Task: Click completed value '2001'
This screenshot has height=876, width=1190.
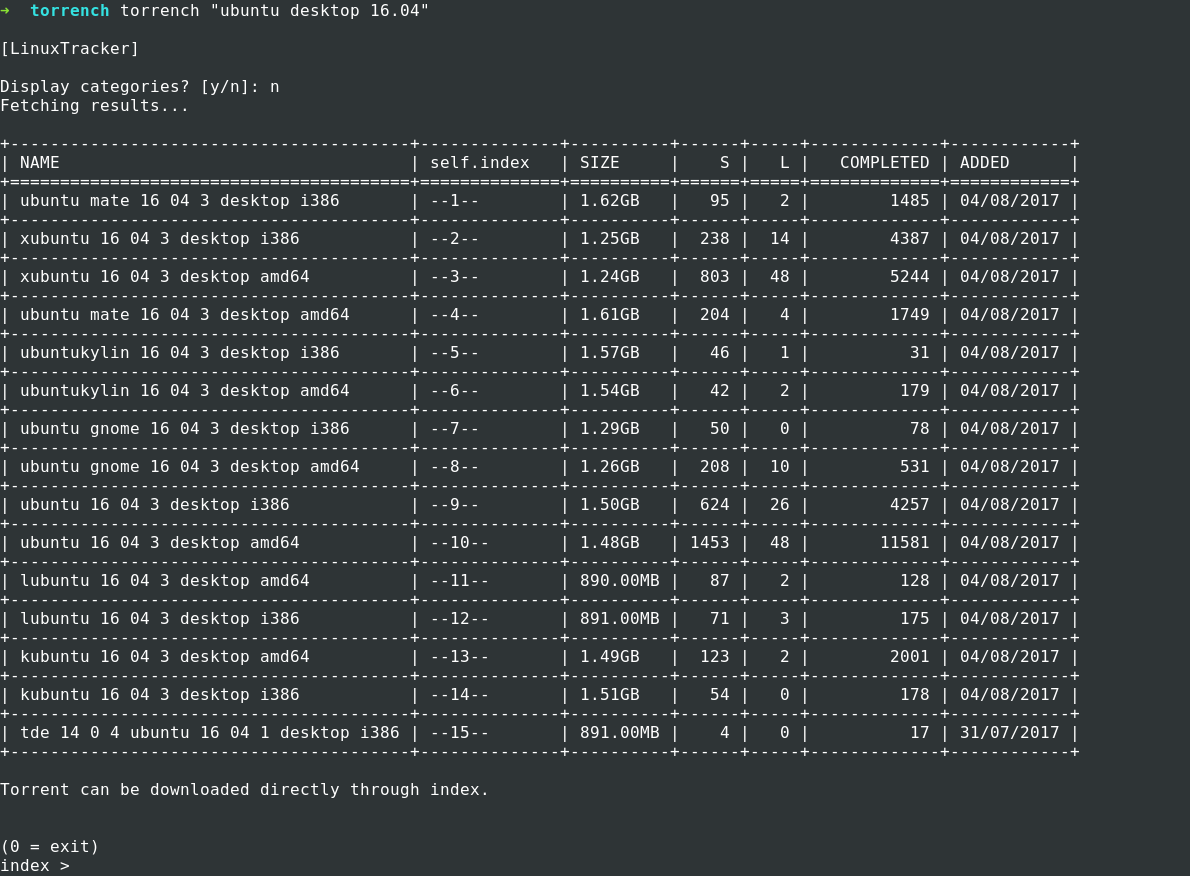Action: tap(910, 657)
